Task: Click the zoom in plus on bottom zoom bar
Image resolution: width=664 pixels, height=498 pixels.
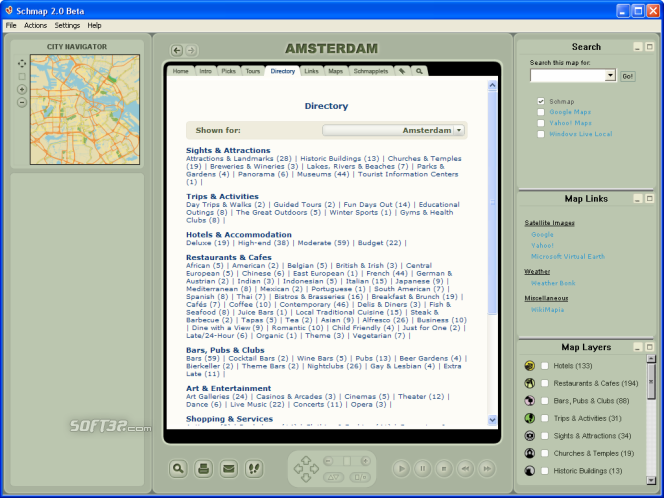Action: [365, 461]
